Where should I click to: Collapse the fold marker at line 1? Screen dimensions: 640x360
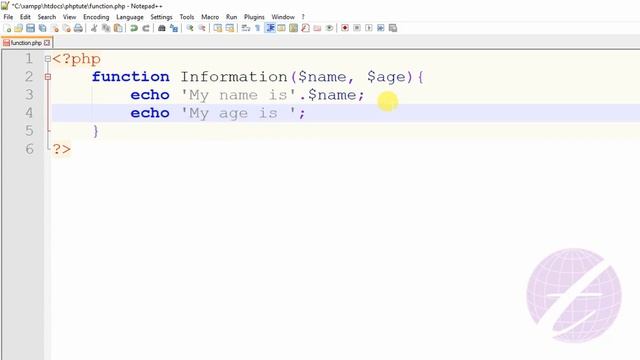pyautogui.click(x=48, y=59)
